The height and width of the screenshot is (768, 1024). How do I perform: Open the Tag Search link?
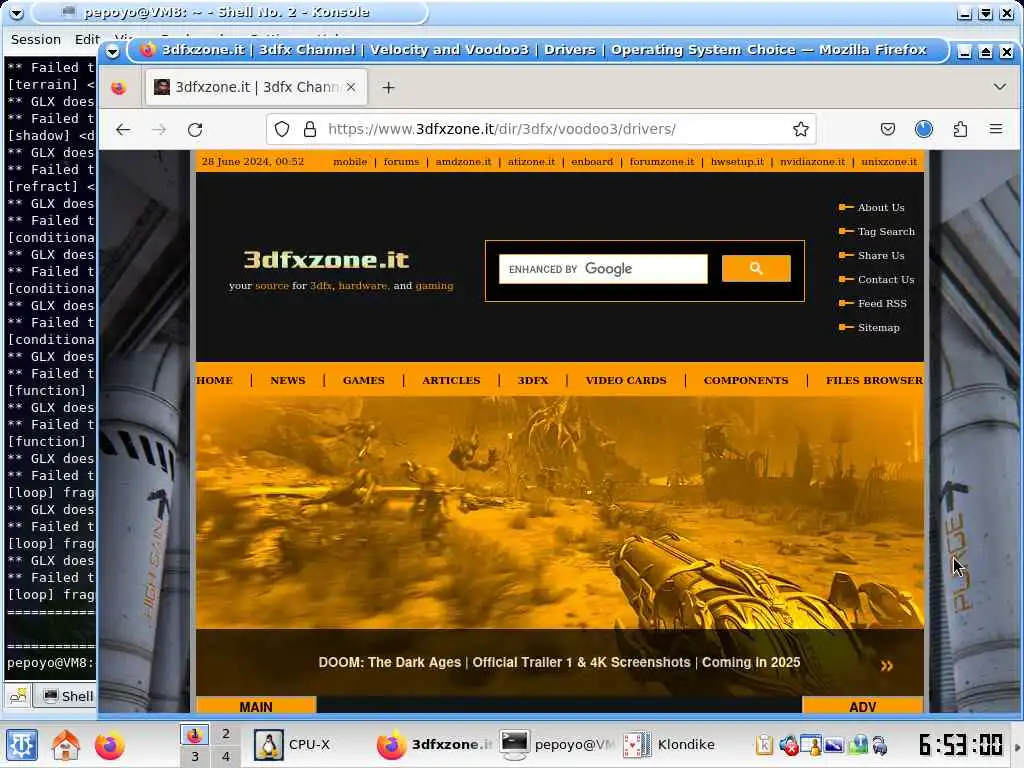click(886, 232)
